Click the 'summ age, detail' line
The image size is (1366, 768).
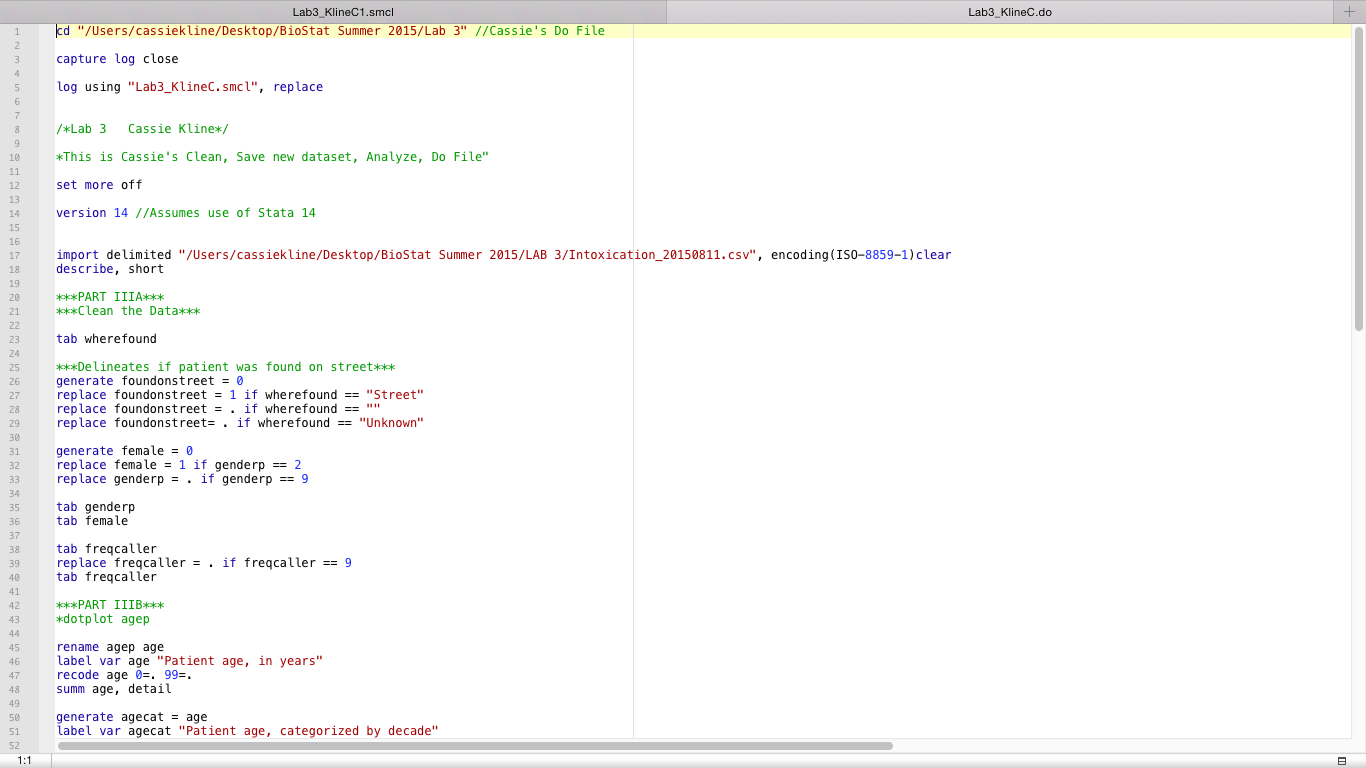(114, 689)
